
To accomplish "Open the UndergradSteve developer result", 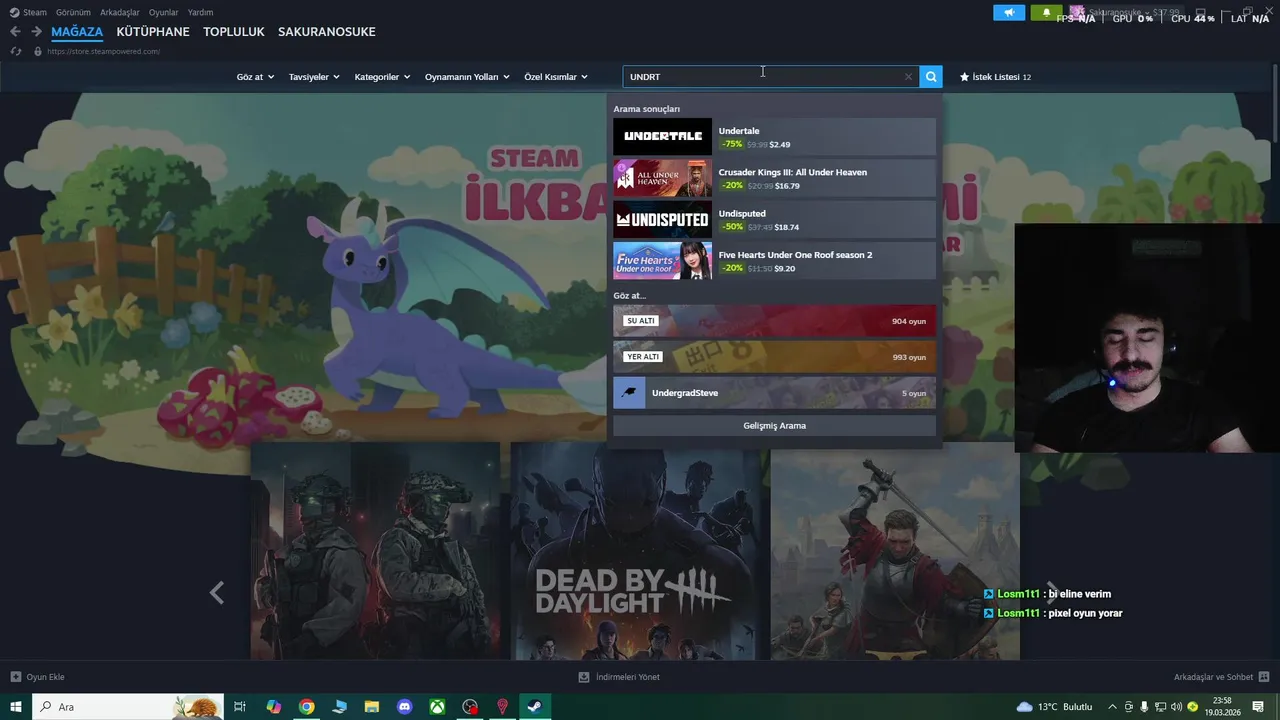I will 774,393.
